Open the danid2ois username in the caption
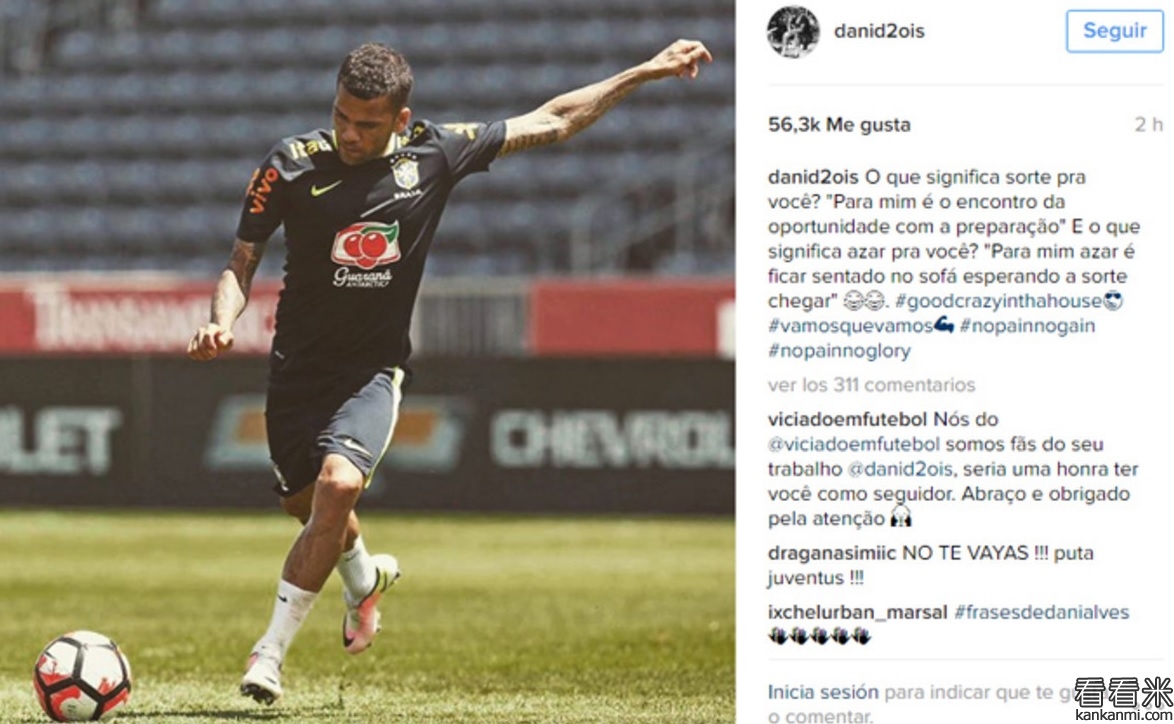 pos(813,177)
